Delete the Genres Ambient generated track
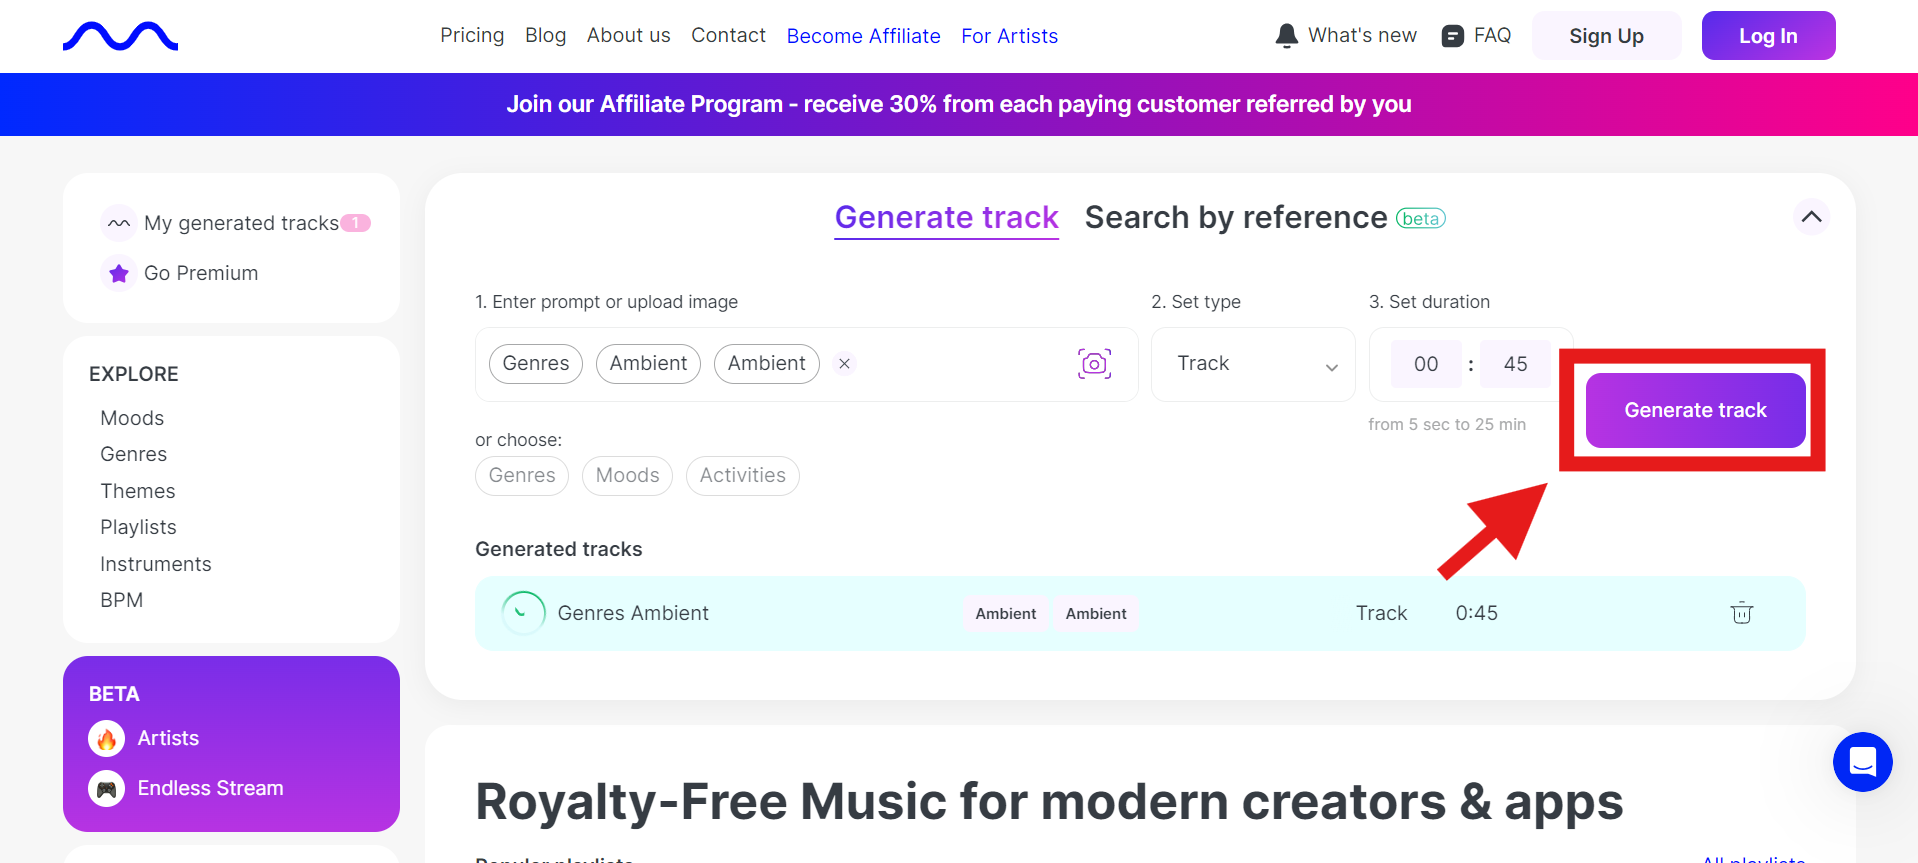1918x863 pixels. tap(1741, 613)
